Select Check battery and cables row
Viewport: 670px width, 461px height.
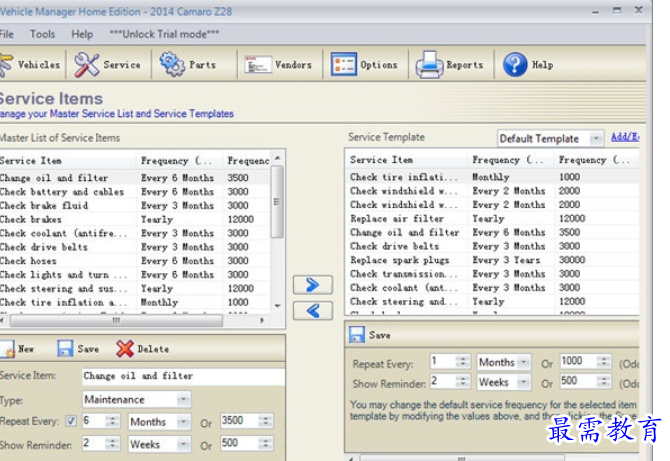pos(135,192)
